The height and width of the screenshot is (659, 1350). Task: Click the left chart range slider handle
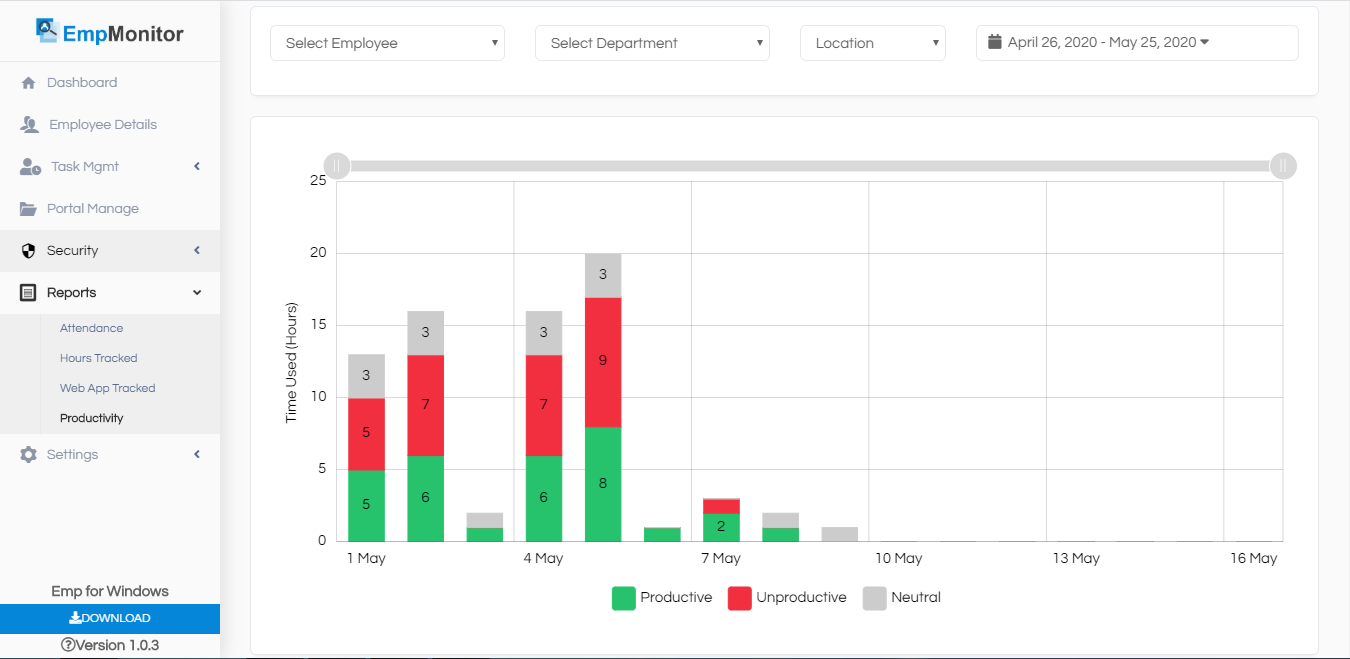pos(337,165)
